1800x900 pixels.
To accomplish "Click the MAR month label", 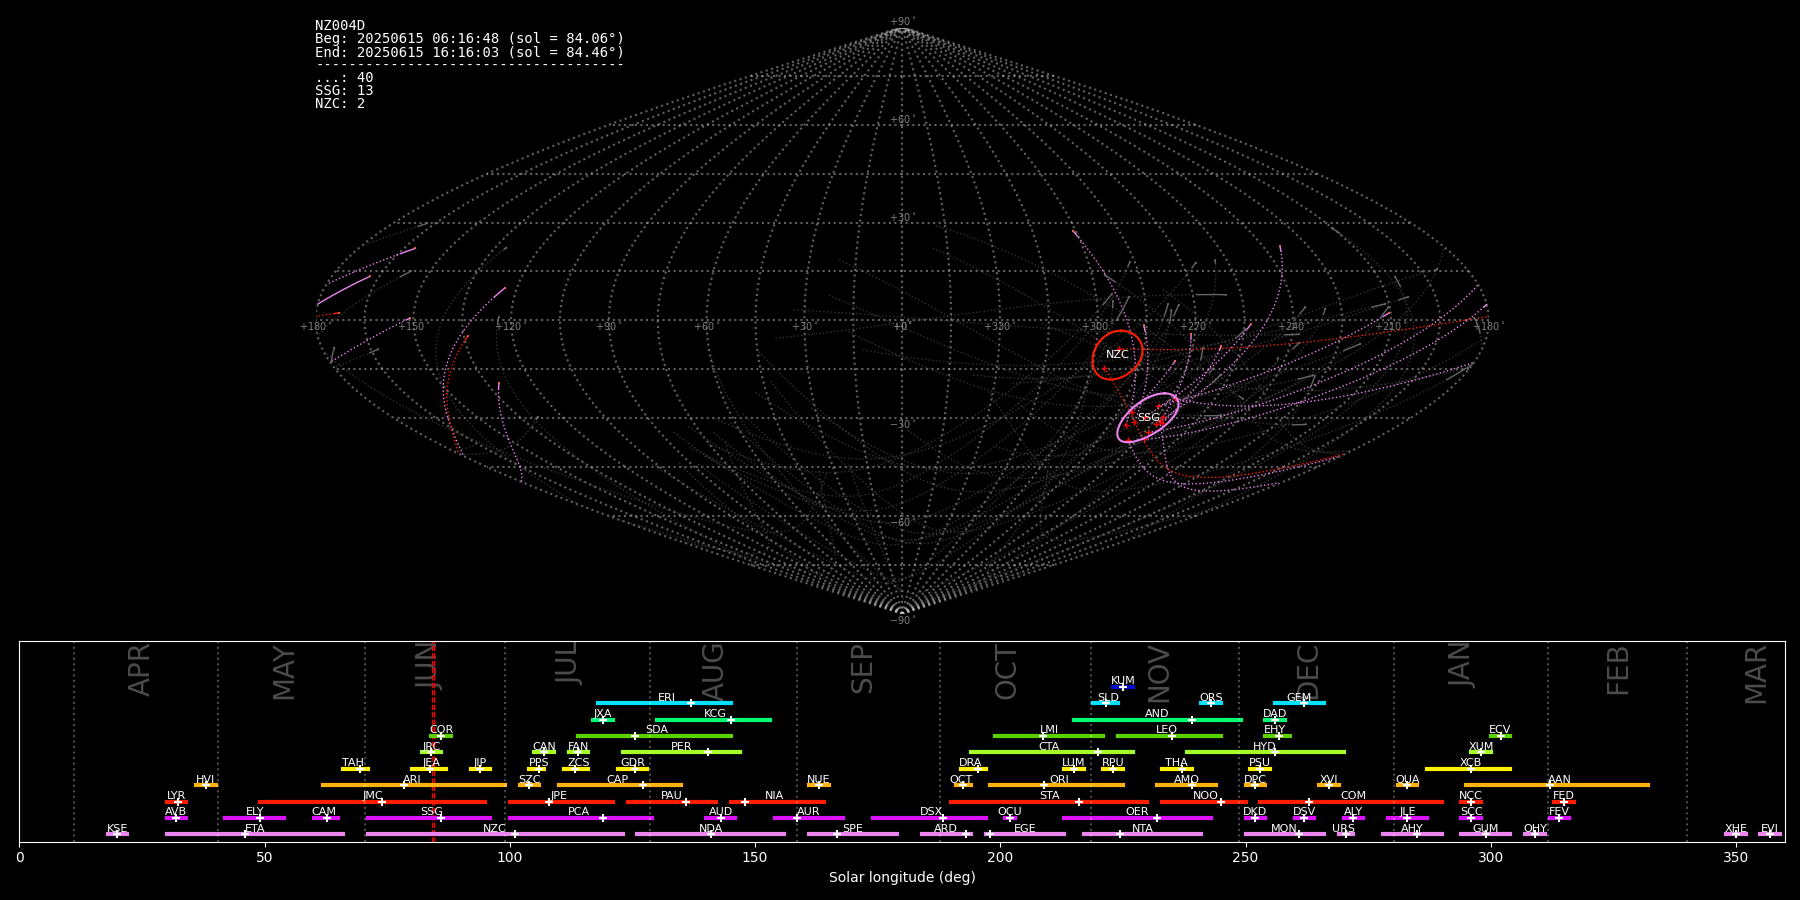I will 1756,675.
